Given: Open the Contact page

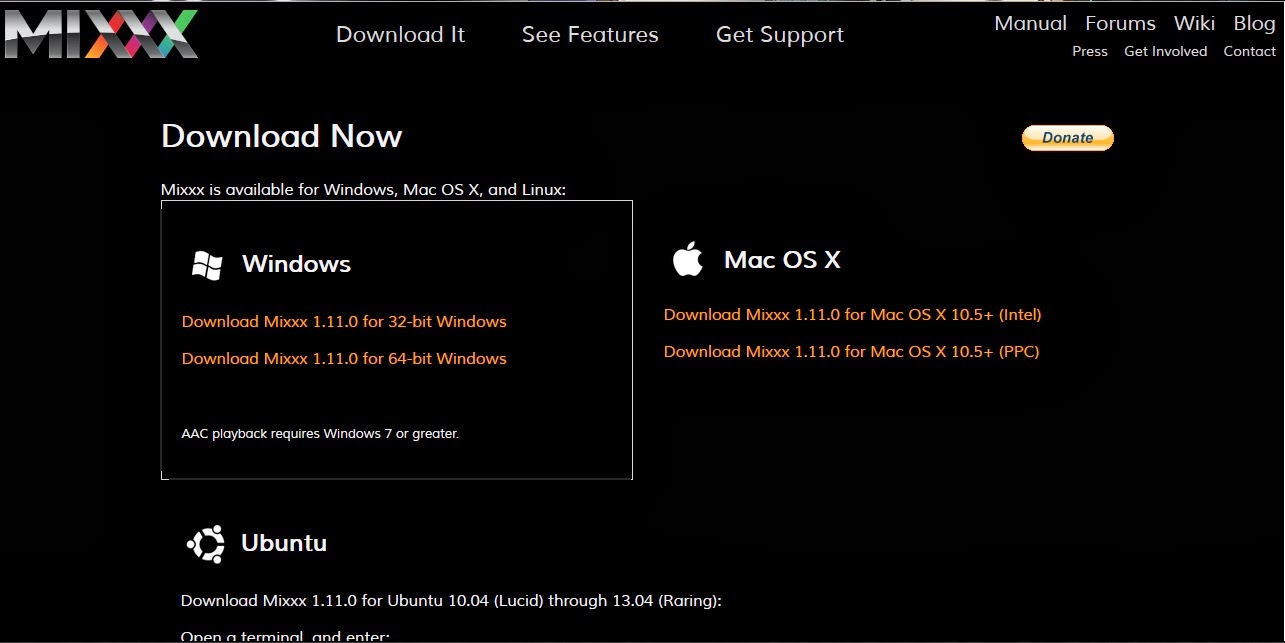Looking at the screenshot, I should pos(1249,51).
